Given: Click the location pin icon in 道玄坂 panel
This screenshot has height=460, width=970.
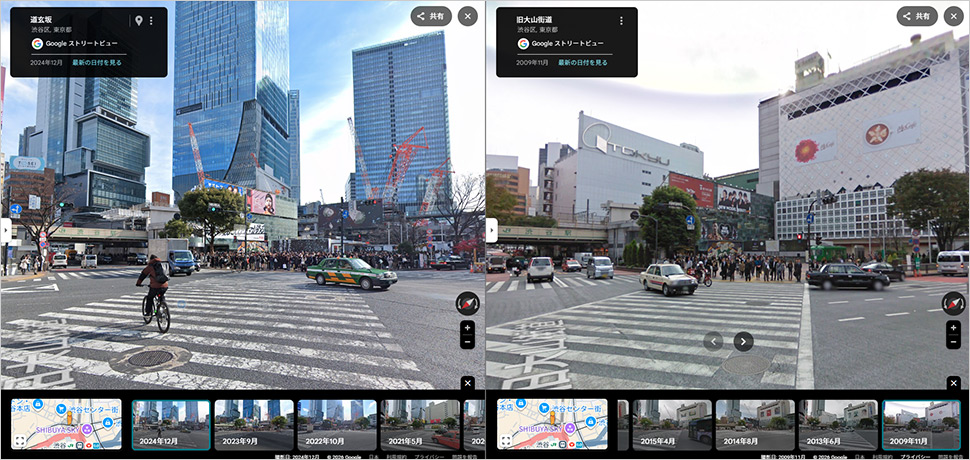Looking at the screenshot, I should [x=139, y=20].
